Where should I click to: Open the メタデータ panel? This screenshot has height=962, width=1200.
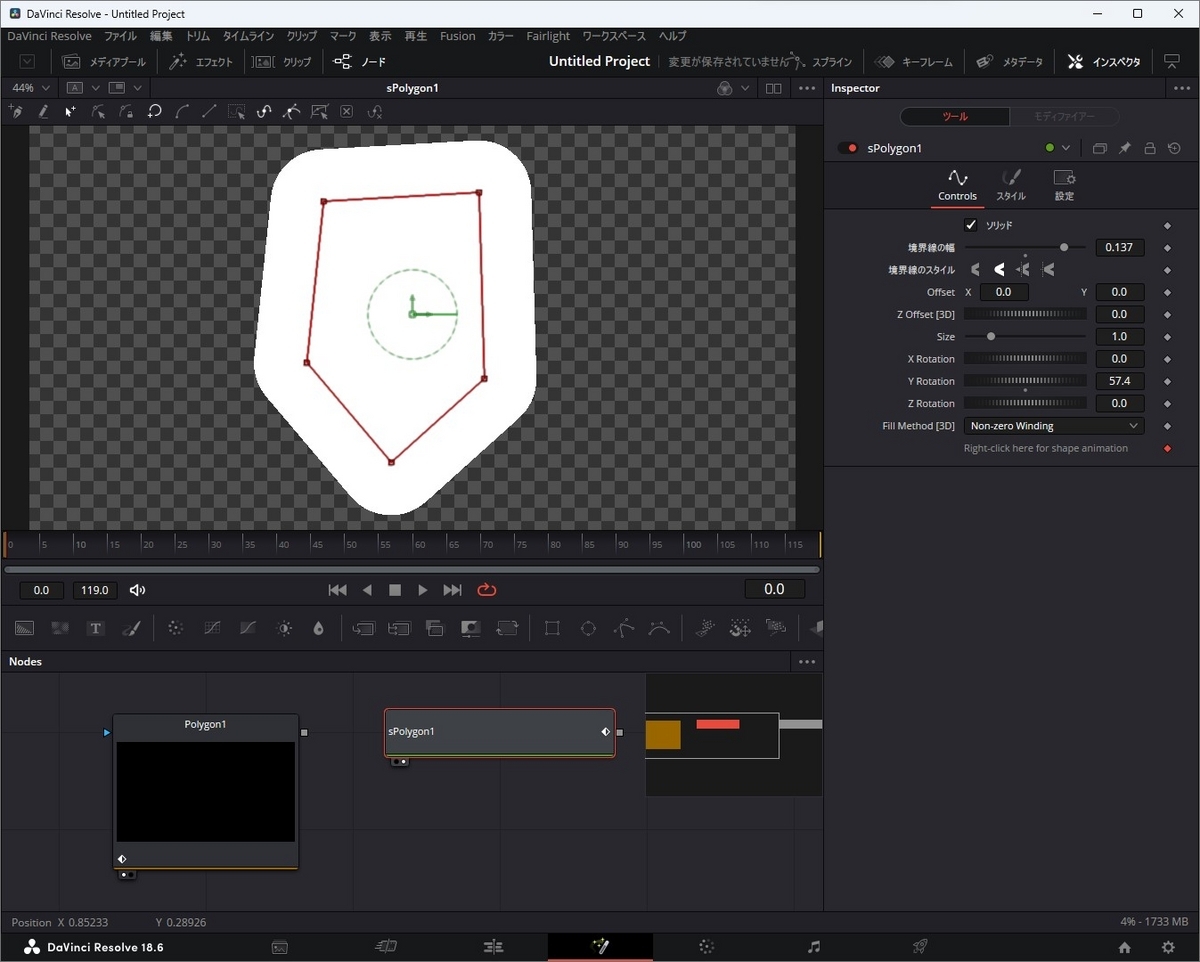pyautogui.click(x=1009, y=61)
